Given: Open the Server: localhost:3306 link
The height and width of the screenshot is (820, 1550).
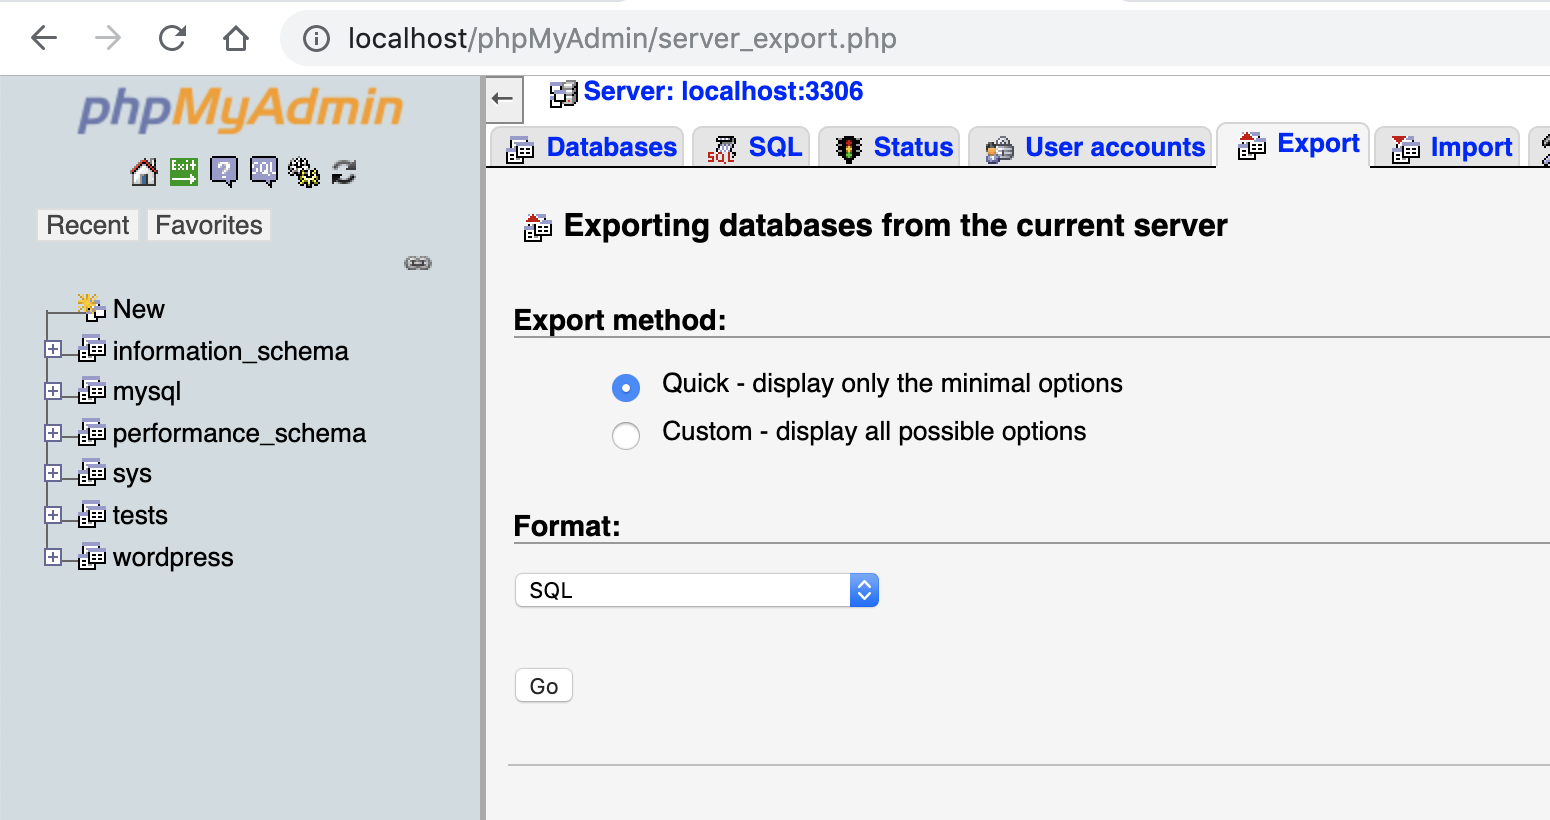Looking at the screenshot, I should (723, 91).
